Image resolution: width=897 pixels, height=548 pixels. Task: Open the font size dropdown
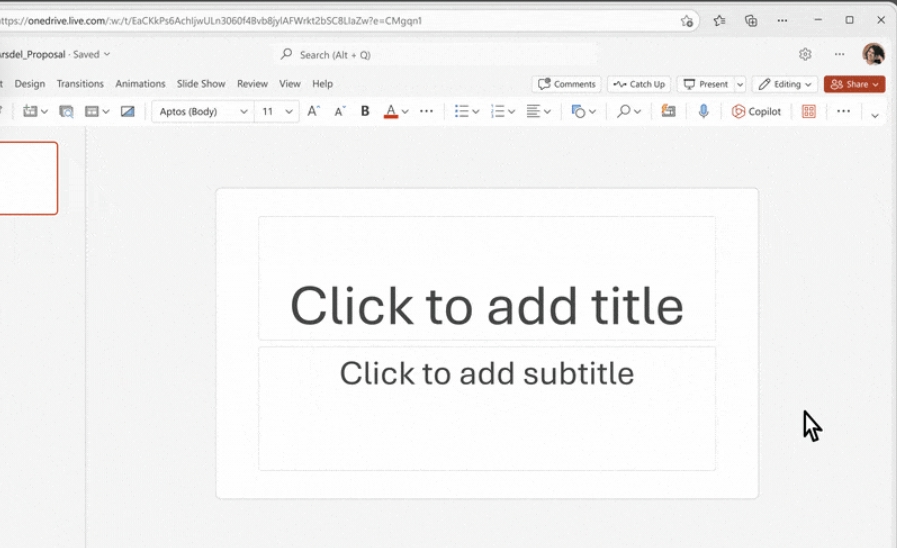(x=289, y=112)
